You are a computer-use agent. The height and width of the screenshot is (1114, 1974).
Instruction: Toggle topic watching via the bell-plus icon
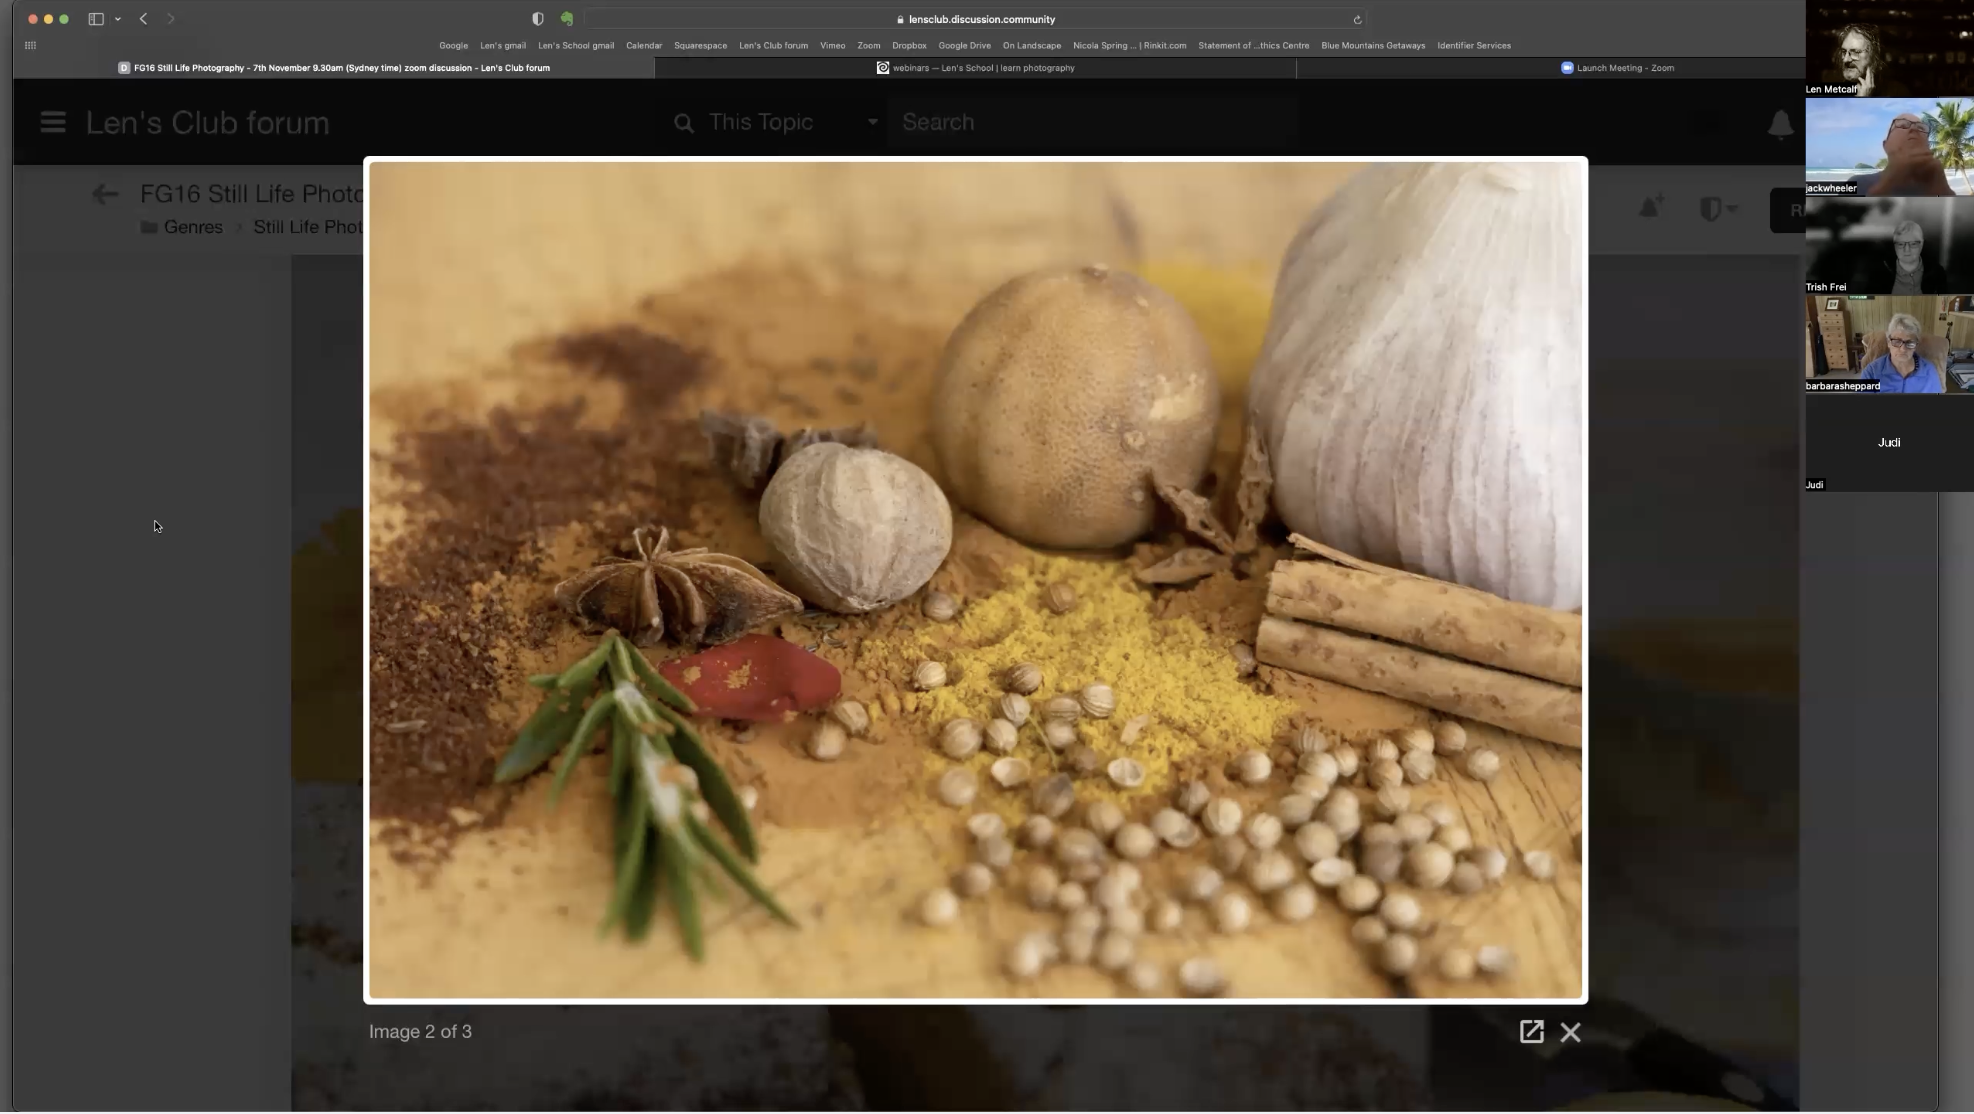coord(1650,208)
